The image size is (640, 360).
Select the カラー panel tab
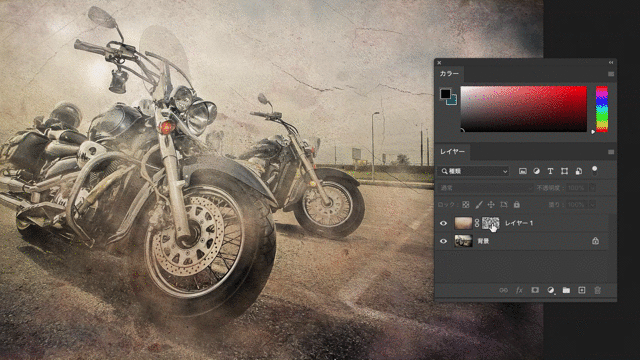coord(449,74)
